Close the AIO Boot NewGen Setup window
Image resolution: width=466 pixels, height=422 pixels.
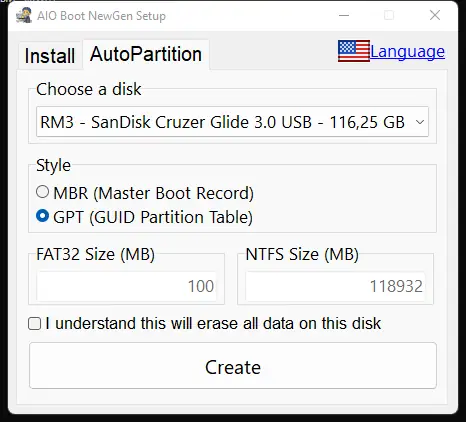point(435,15)
